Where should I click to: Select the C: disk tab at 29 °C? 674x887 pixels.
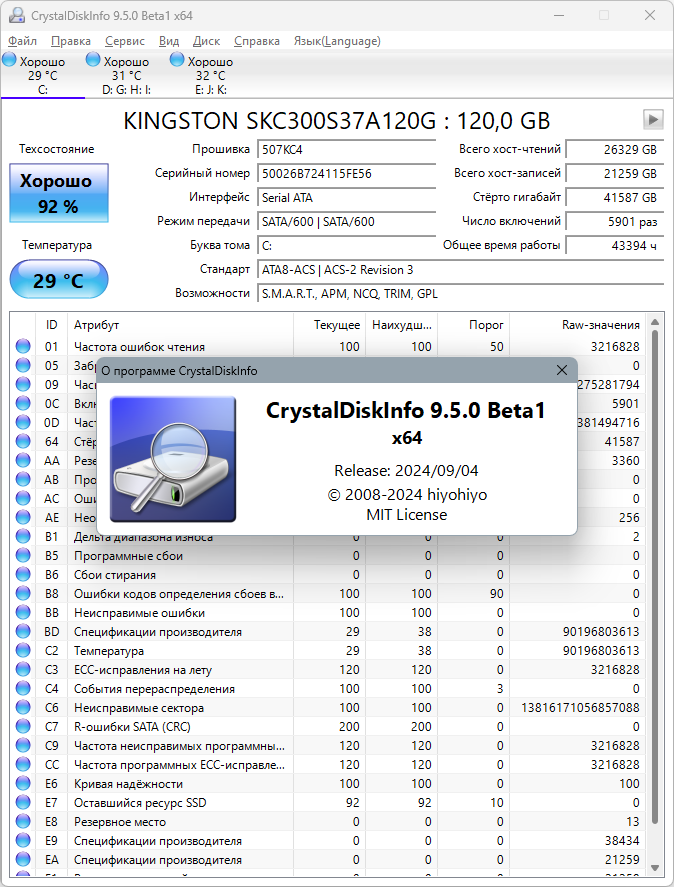[43, 75]
